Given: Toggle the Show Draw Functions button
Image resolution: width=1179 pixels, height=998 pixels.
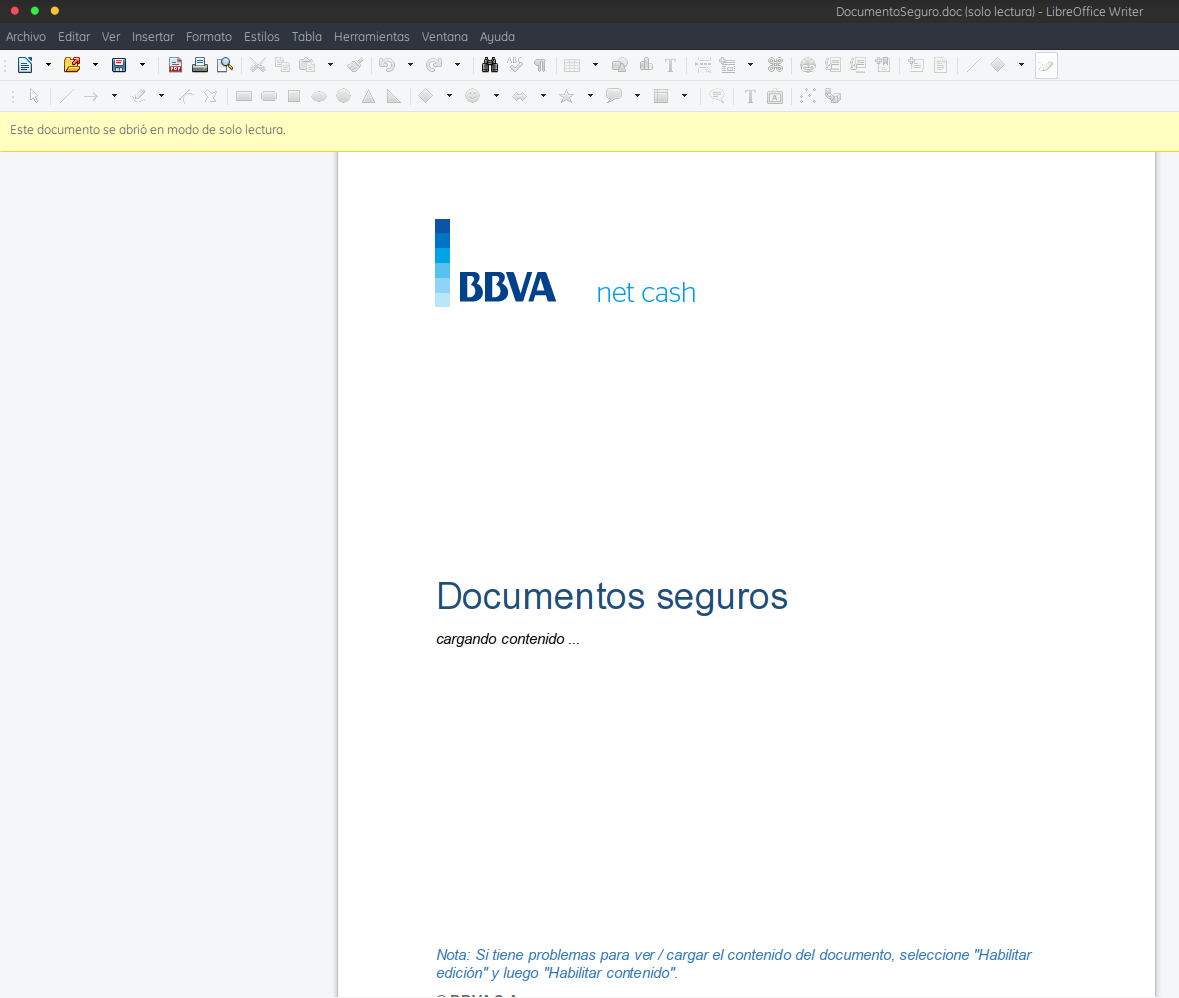Looking at the screenshot, I should point(1046,65).
